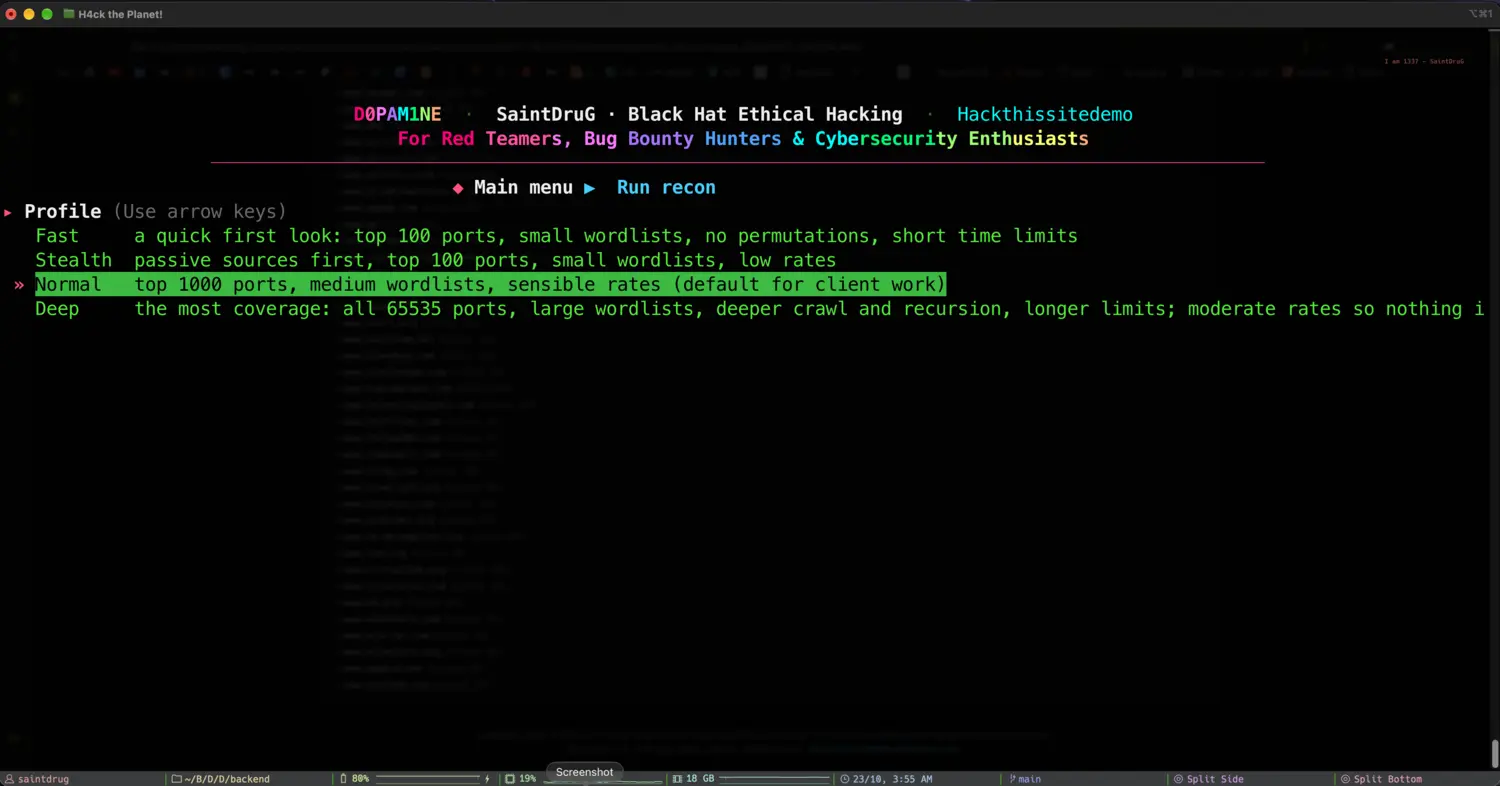Screen dimensions: 1500x786
Task: Click the 'D0PAM1NE' banner title
Action: click(x=397, y=115)
